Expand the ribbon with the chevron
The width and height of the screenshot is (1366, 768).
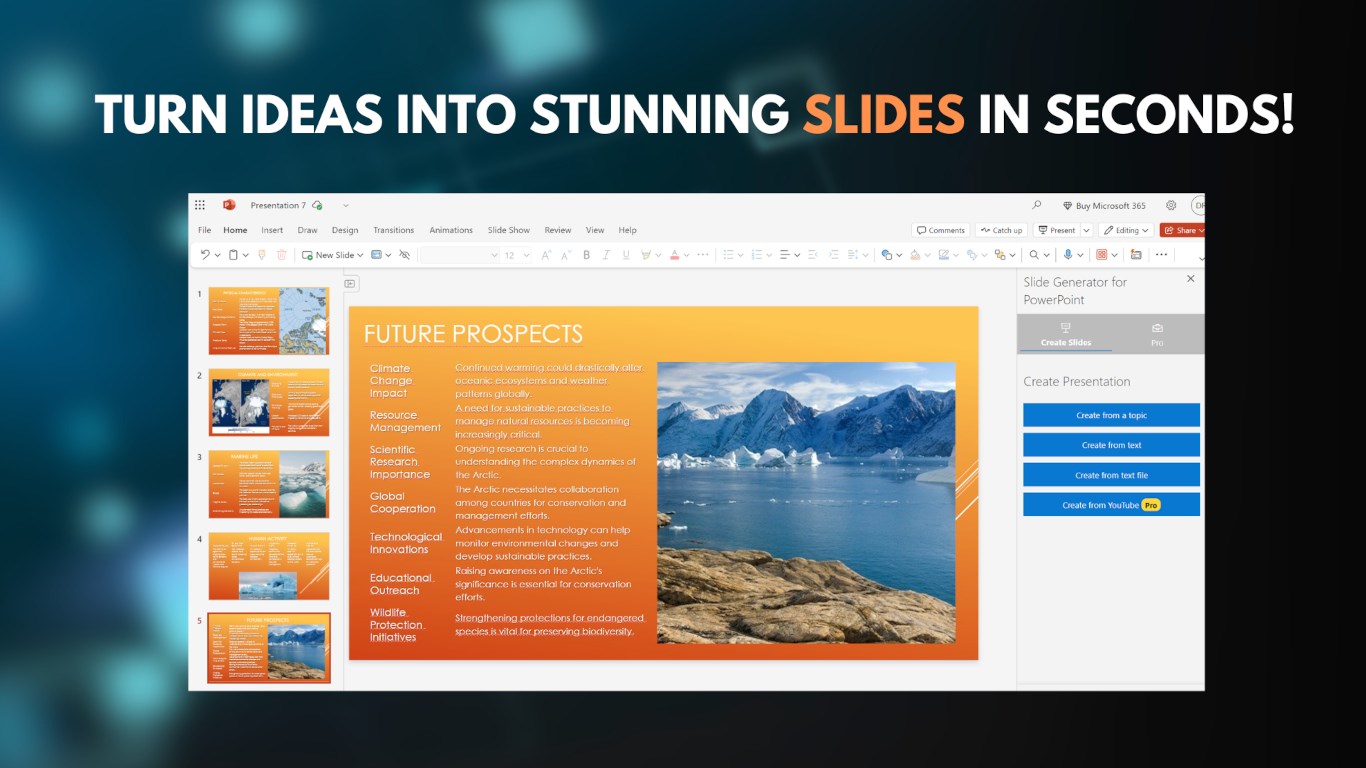click(x=1201, y=257)
